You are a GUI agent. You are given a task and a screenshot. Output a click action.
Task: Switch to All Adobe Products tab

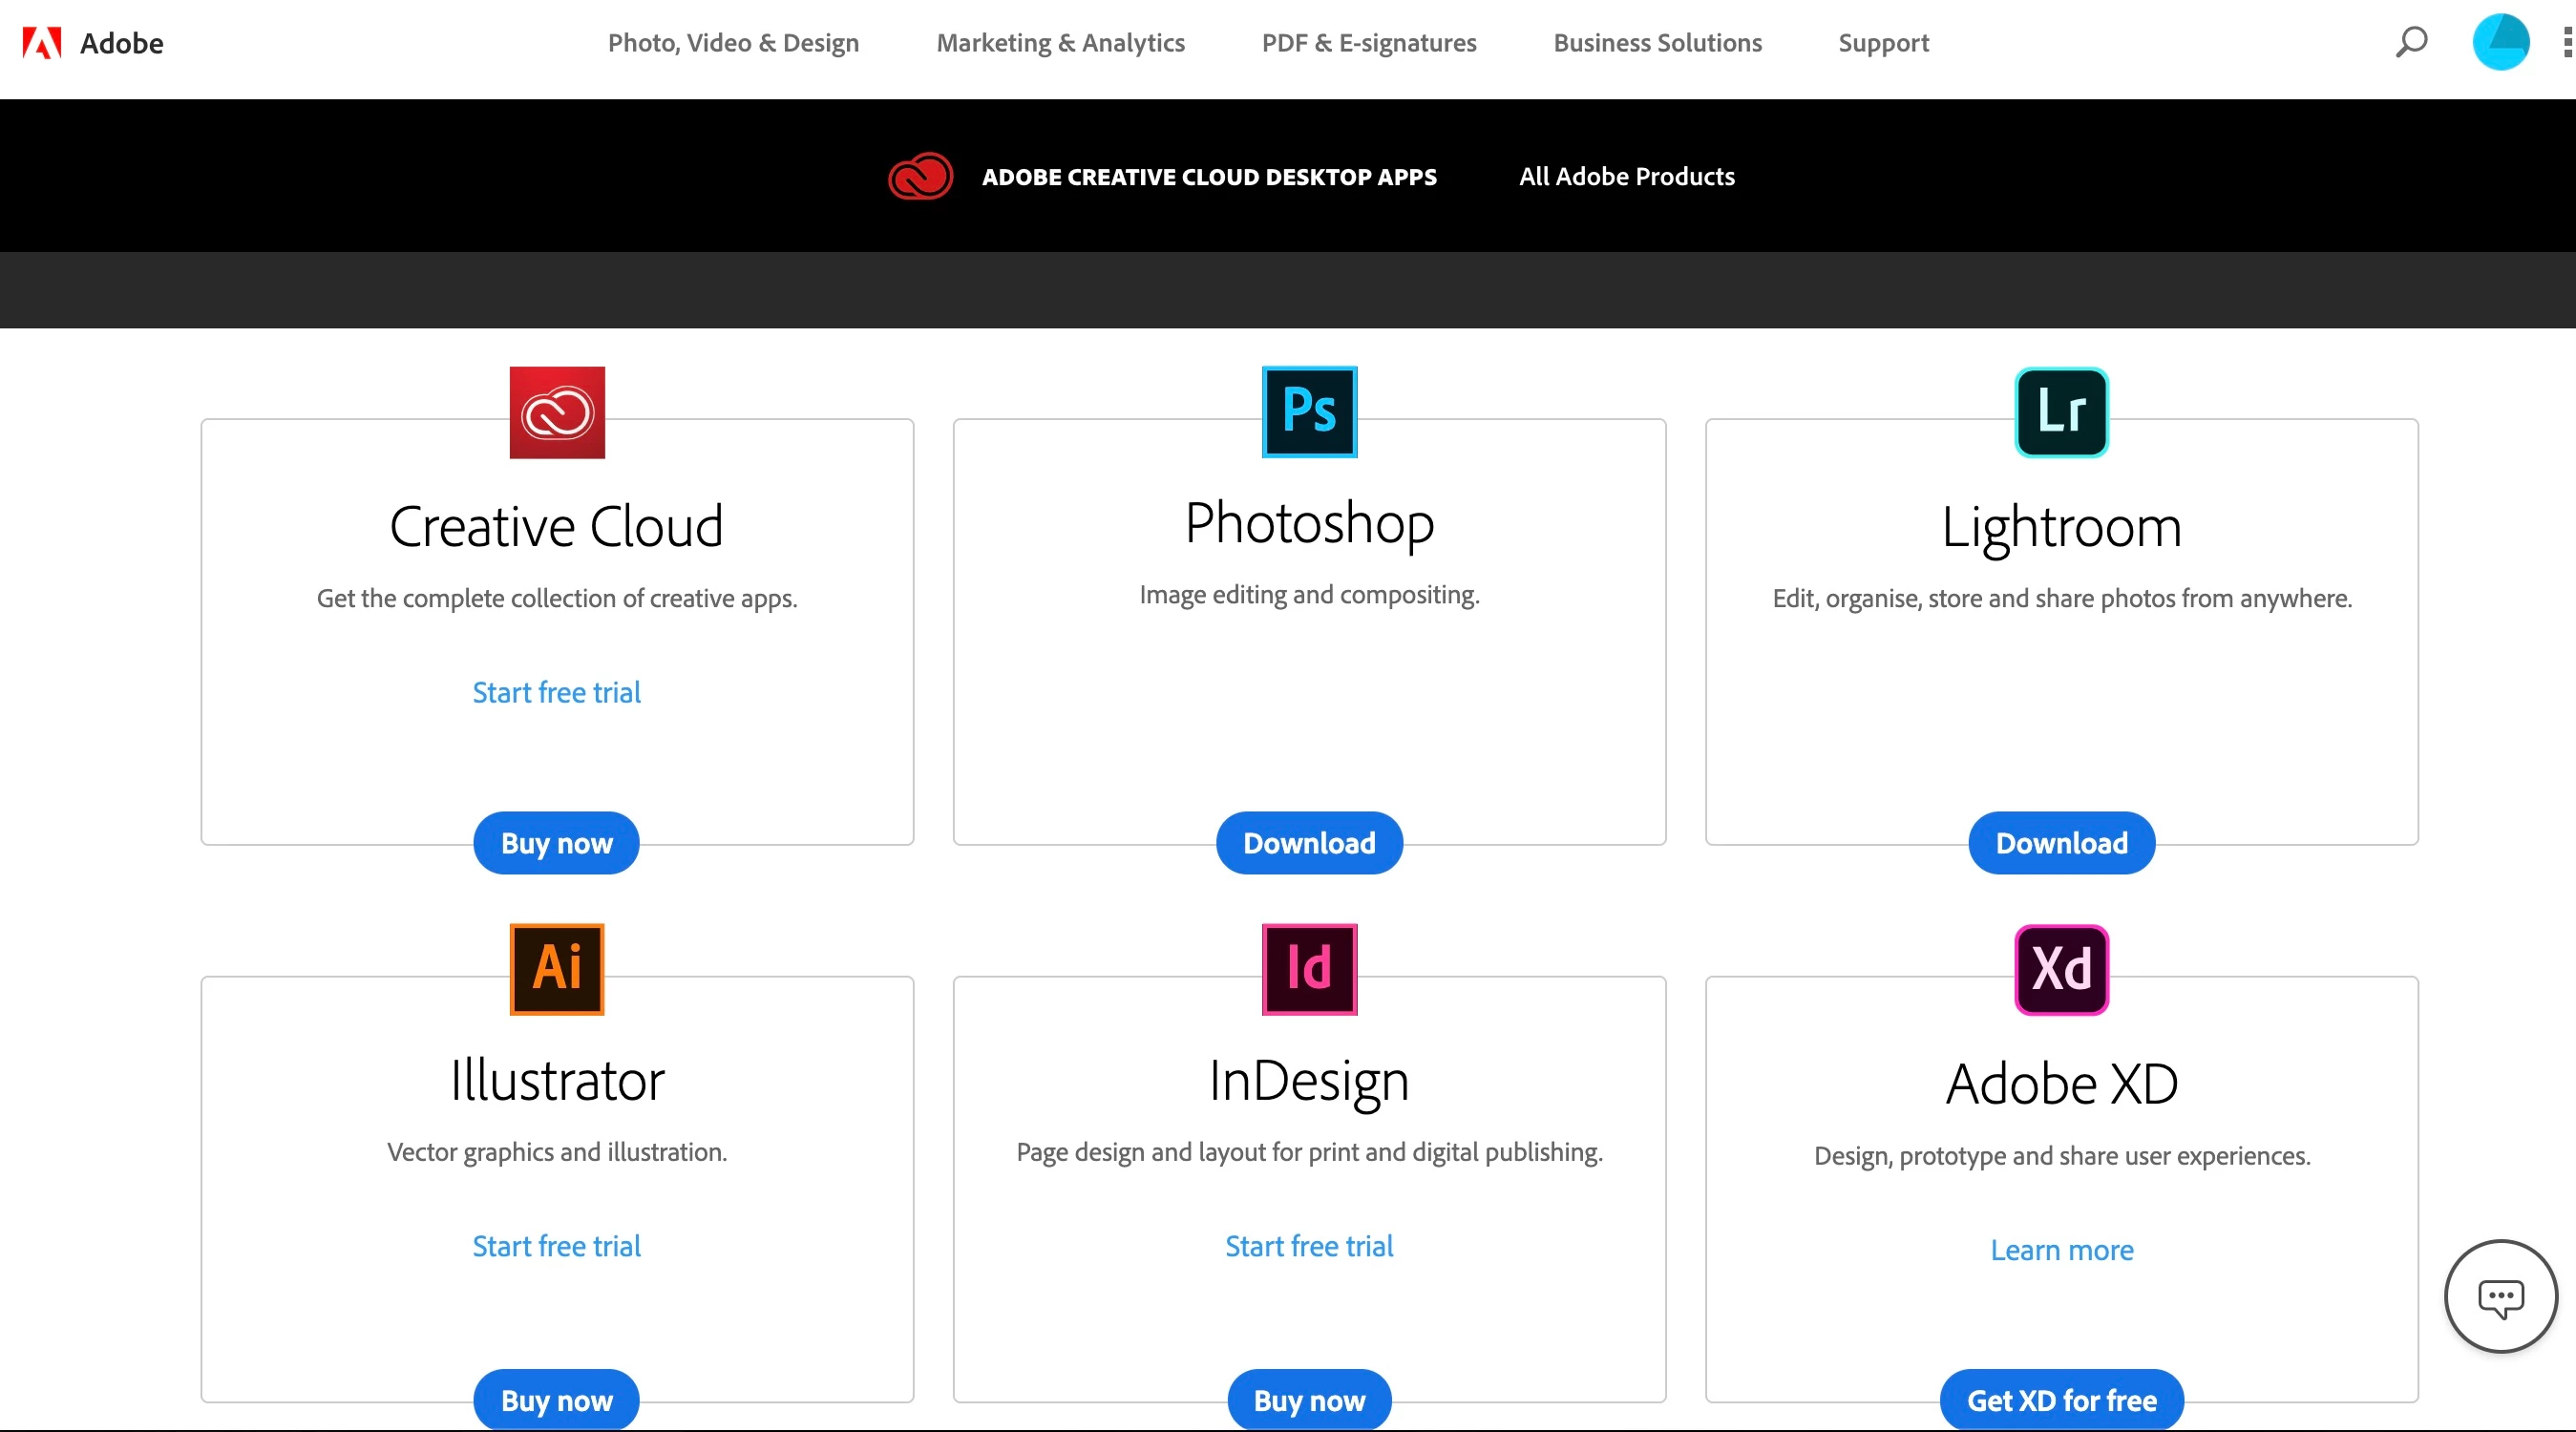pyautogui.click(x=1626, y=176)
